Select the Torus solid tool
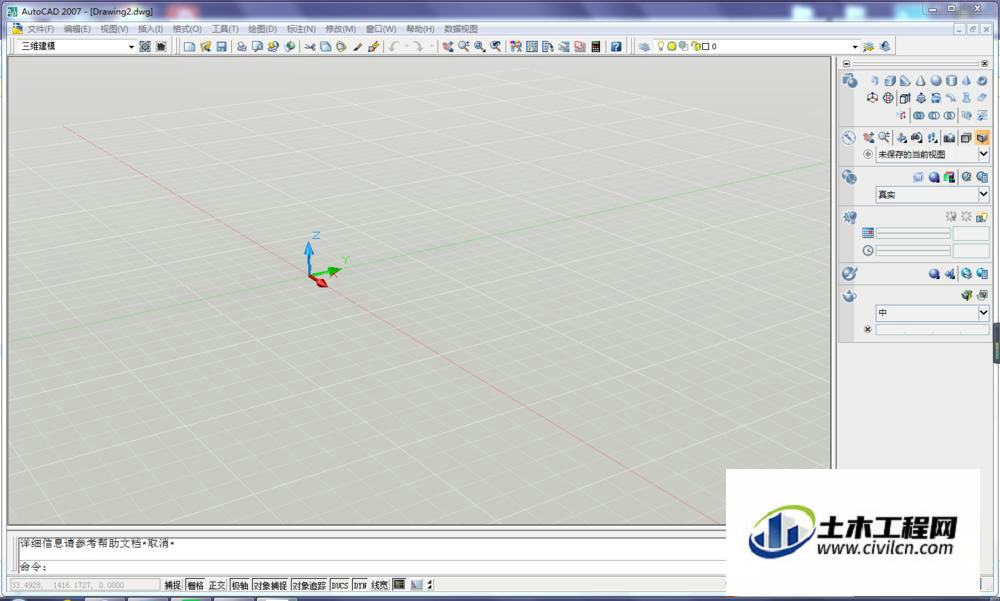Viewport: 1000px width, 601px height. (x=982, y=81)
